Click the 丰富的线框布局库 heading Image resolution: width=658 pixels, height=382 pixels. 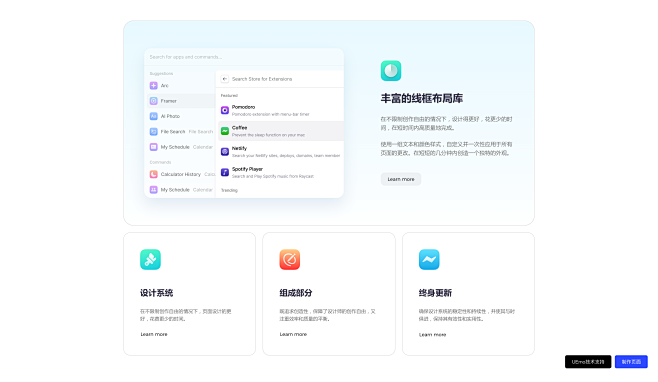(x=422, y=99)
